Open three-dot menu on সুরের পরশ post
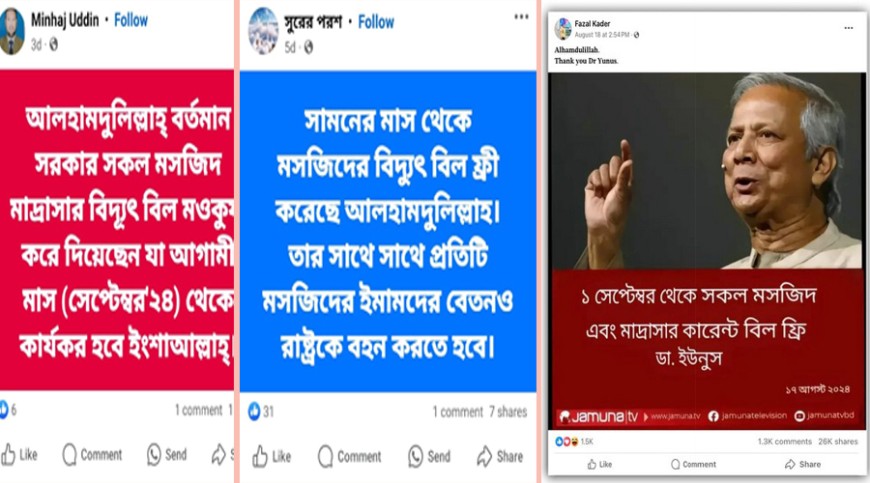Image resolution: width=870 pixels, height=483 pixels. click(521, 17)
